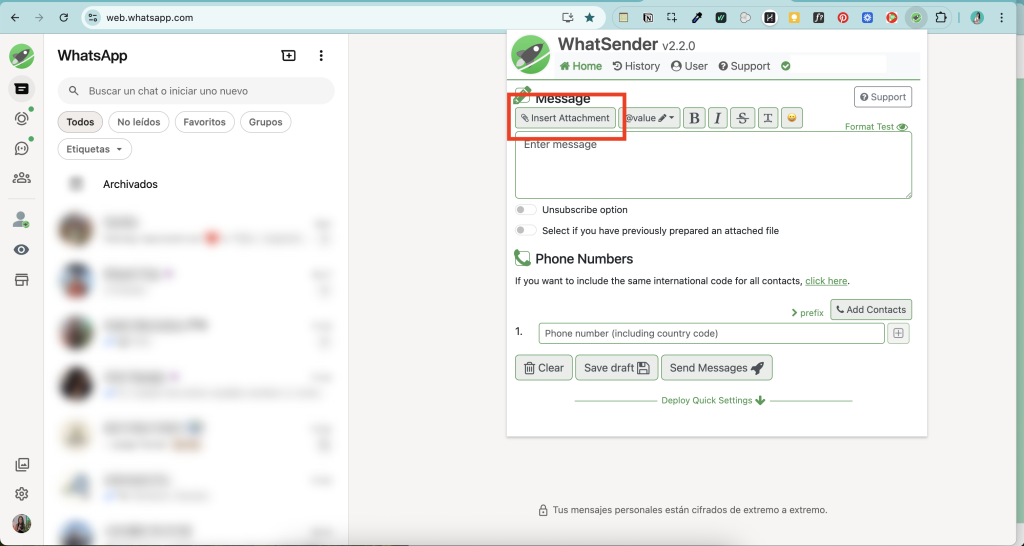Toggle strikethrough text formatting

point(742,118)
